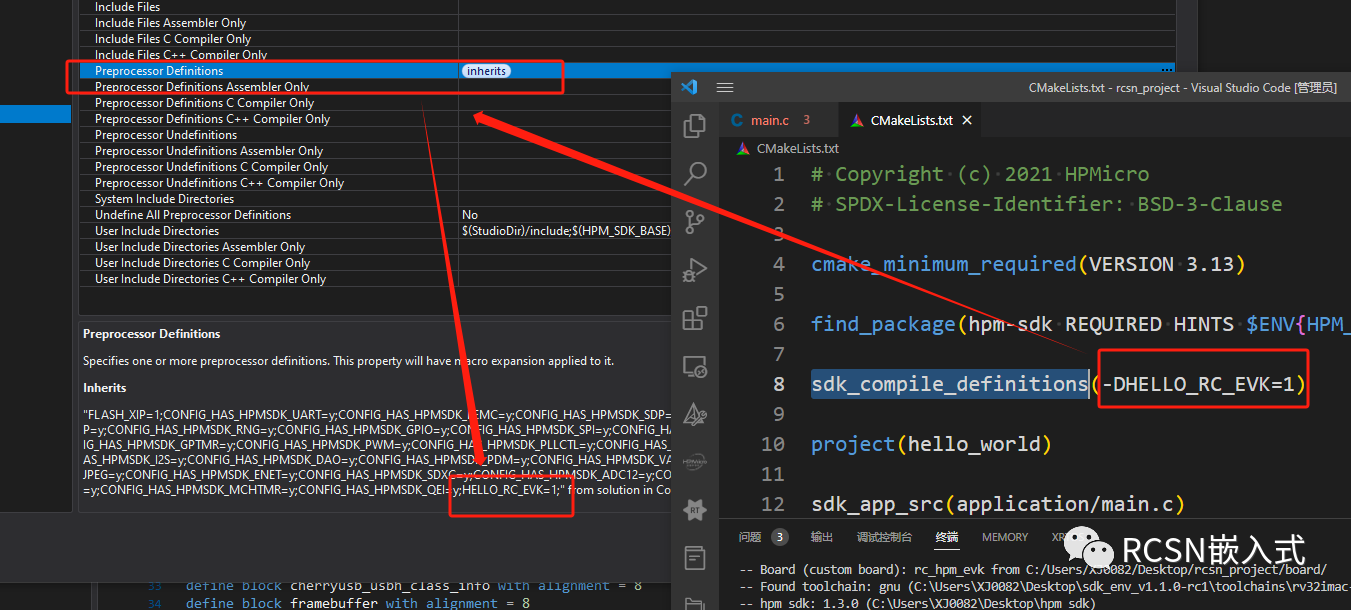The height and width of the screenshot is (610, 1351).
Task: Select Preprocessor Undefinitions C Compiler Only row
Action: (x=374, y=167)
